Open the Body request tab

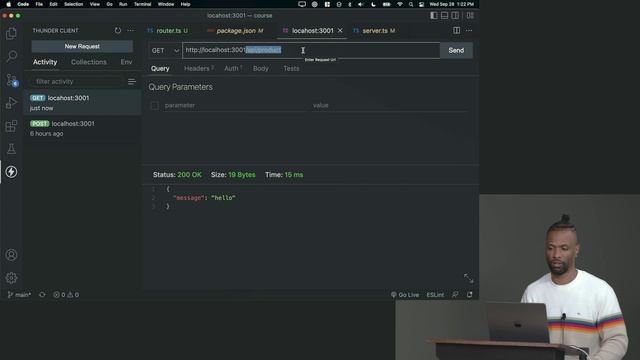tap(261, 69)
